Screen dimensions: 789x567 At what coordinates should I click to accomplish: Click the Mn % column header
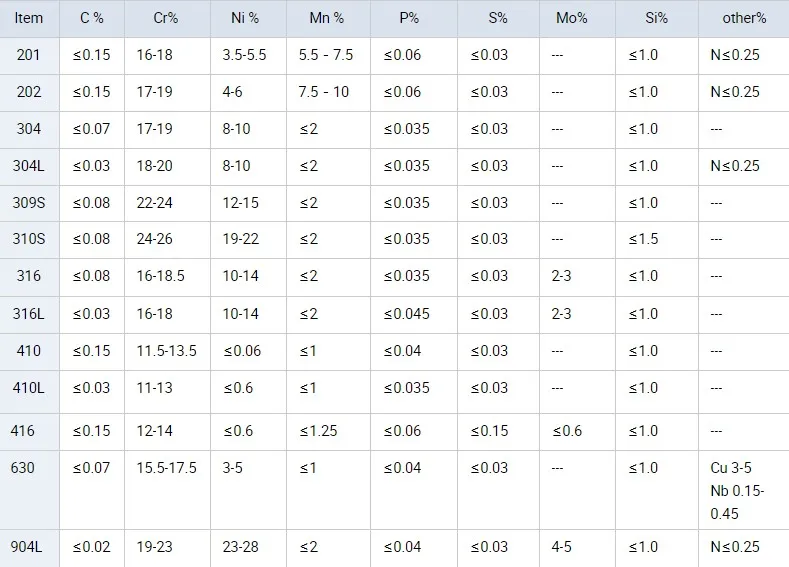[325, 18]
